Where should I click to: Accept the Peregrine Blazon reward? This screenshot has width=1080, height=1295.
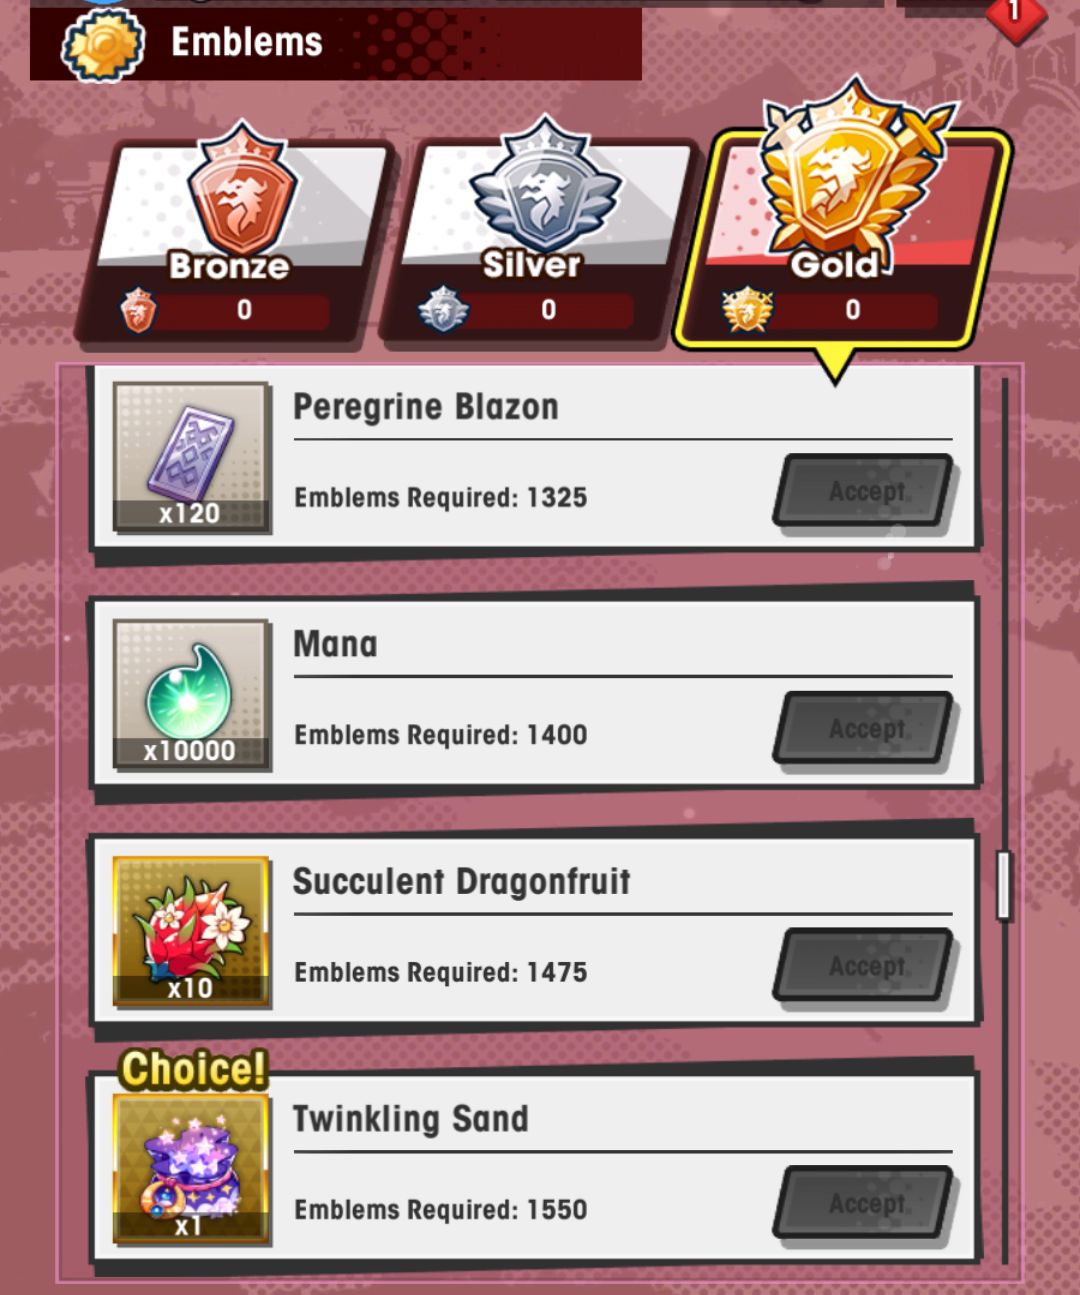point(865,491)
